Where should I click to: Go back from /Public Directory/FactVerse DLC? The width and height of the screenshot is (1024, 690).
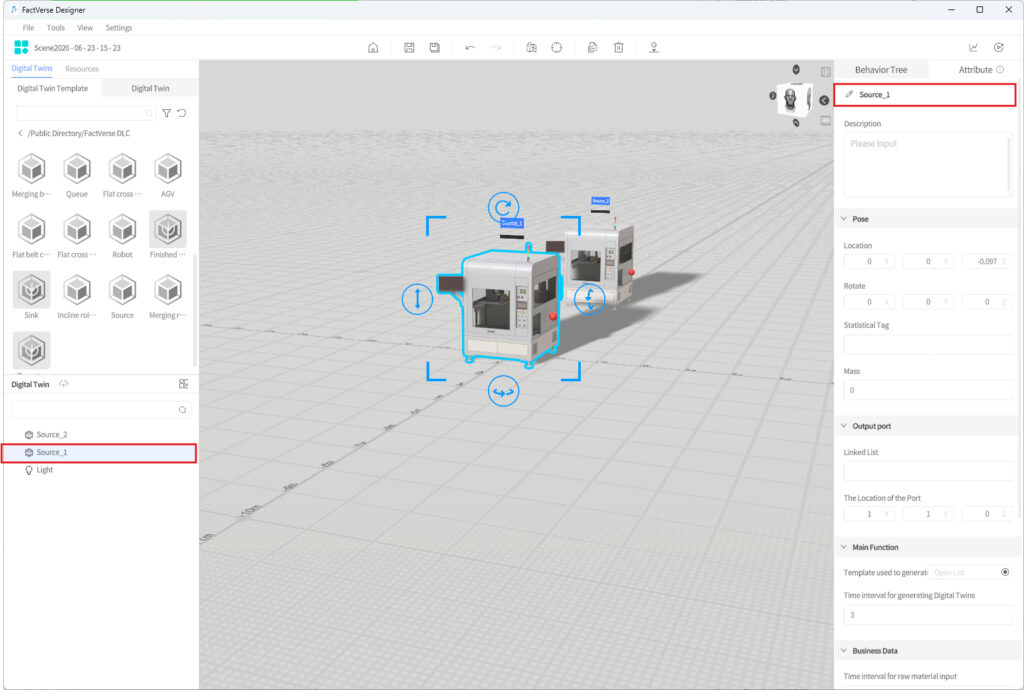pos(20,133)
